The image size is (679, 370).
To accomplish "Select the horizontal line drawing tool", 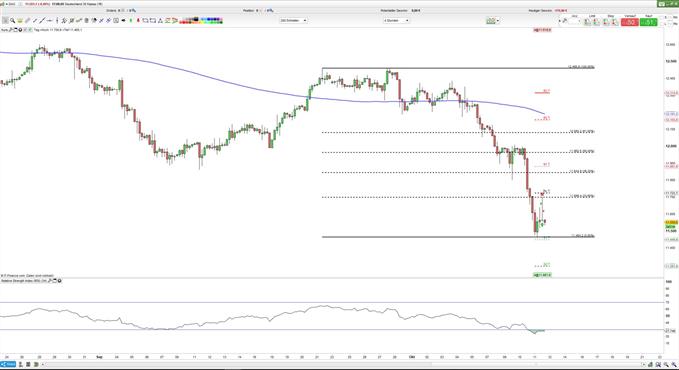I will [49, 20].
